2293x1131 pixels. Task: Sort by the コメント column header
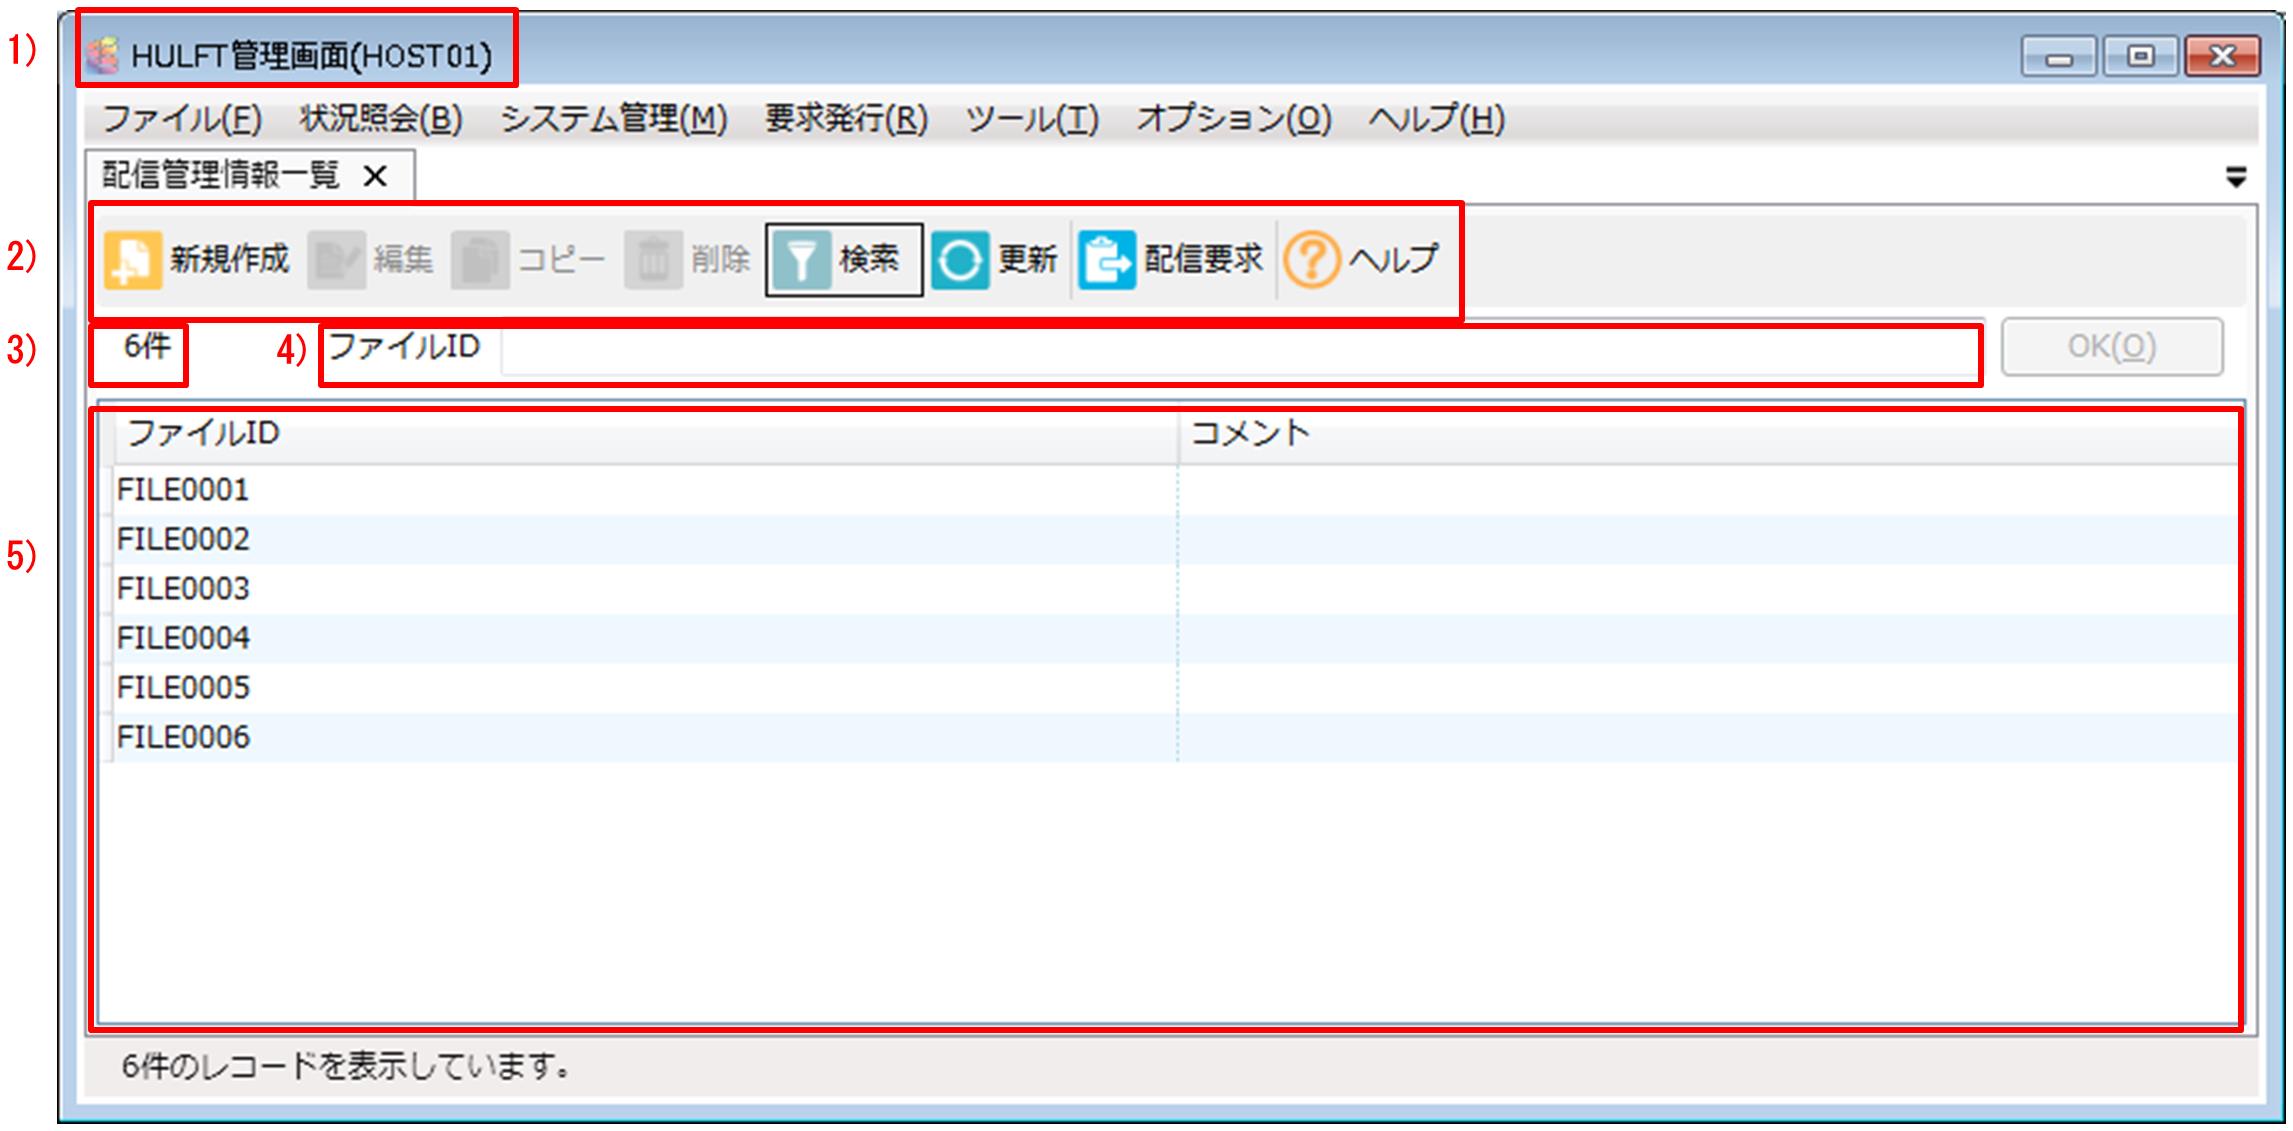point(1708,434)
